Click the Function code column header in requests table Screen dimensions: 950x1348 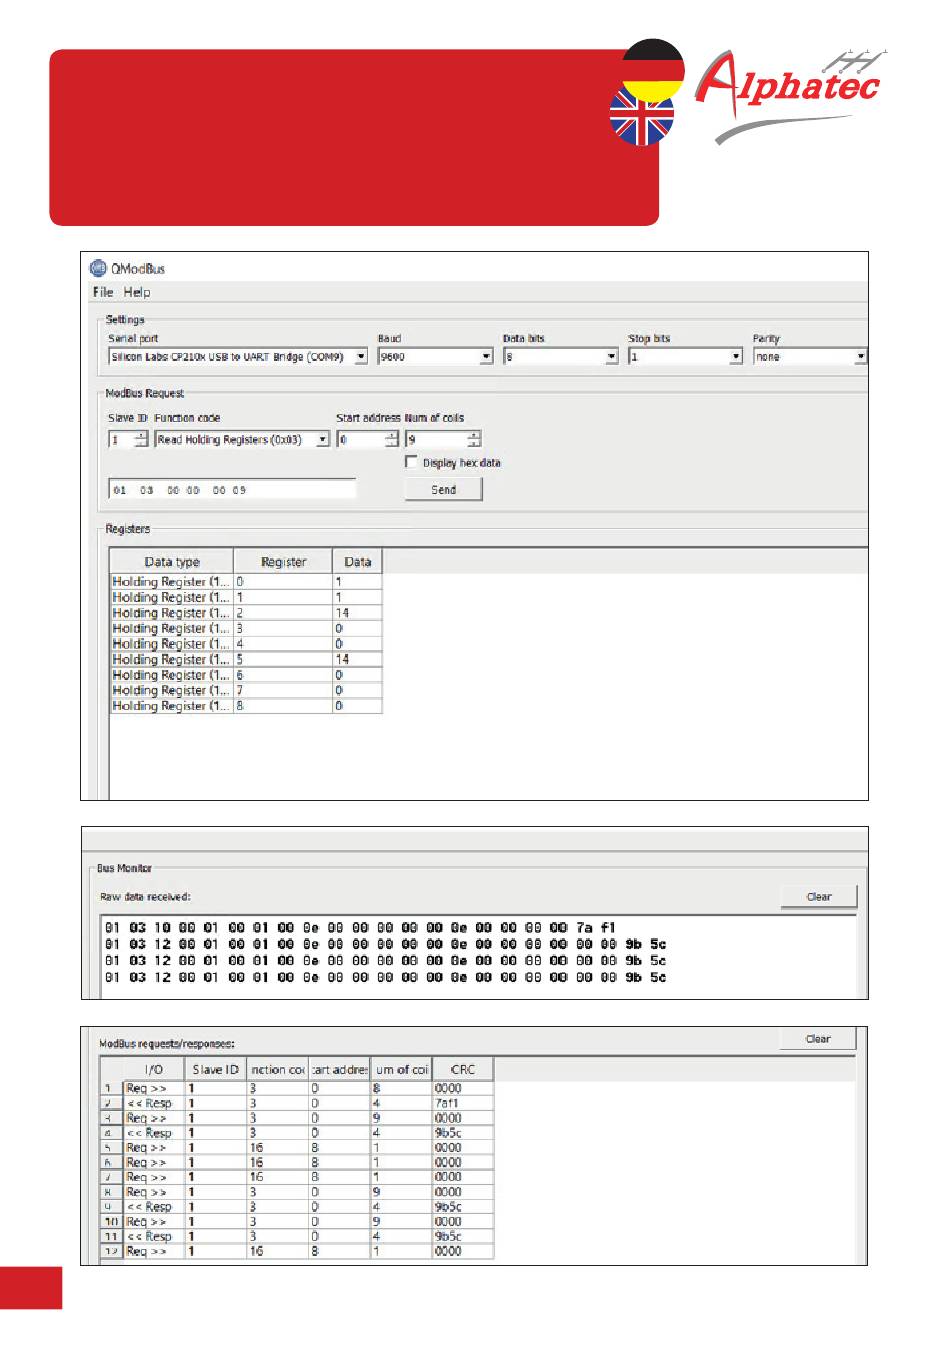click(277, 1069)
